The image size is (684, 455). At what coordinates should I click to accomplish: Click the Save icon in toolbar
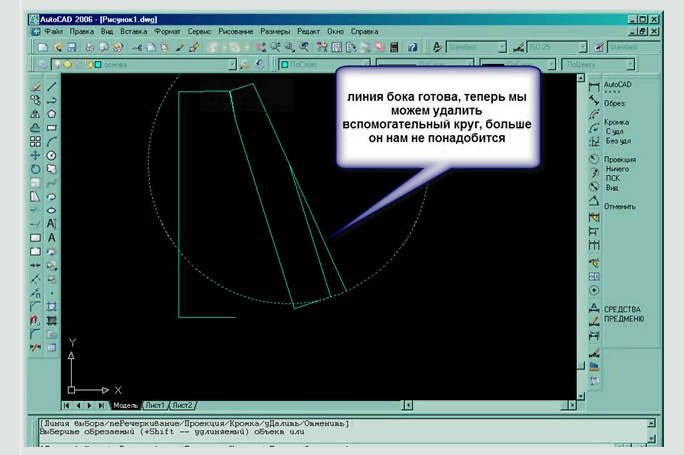pyautogui.click(x=72, y=47)
